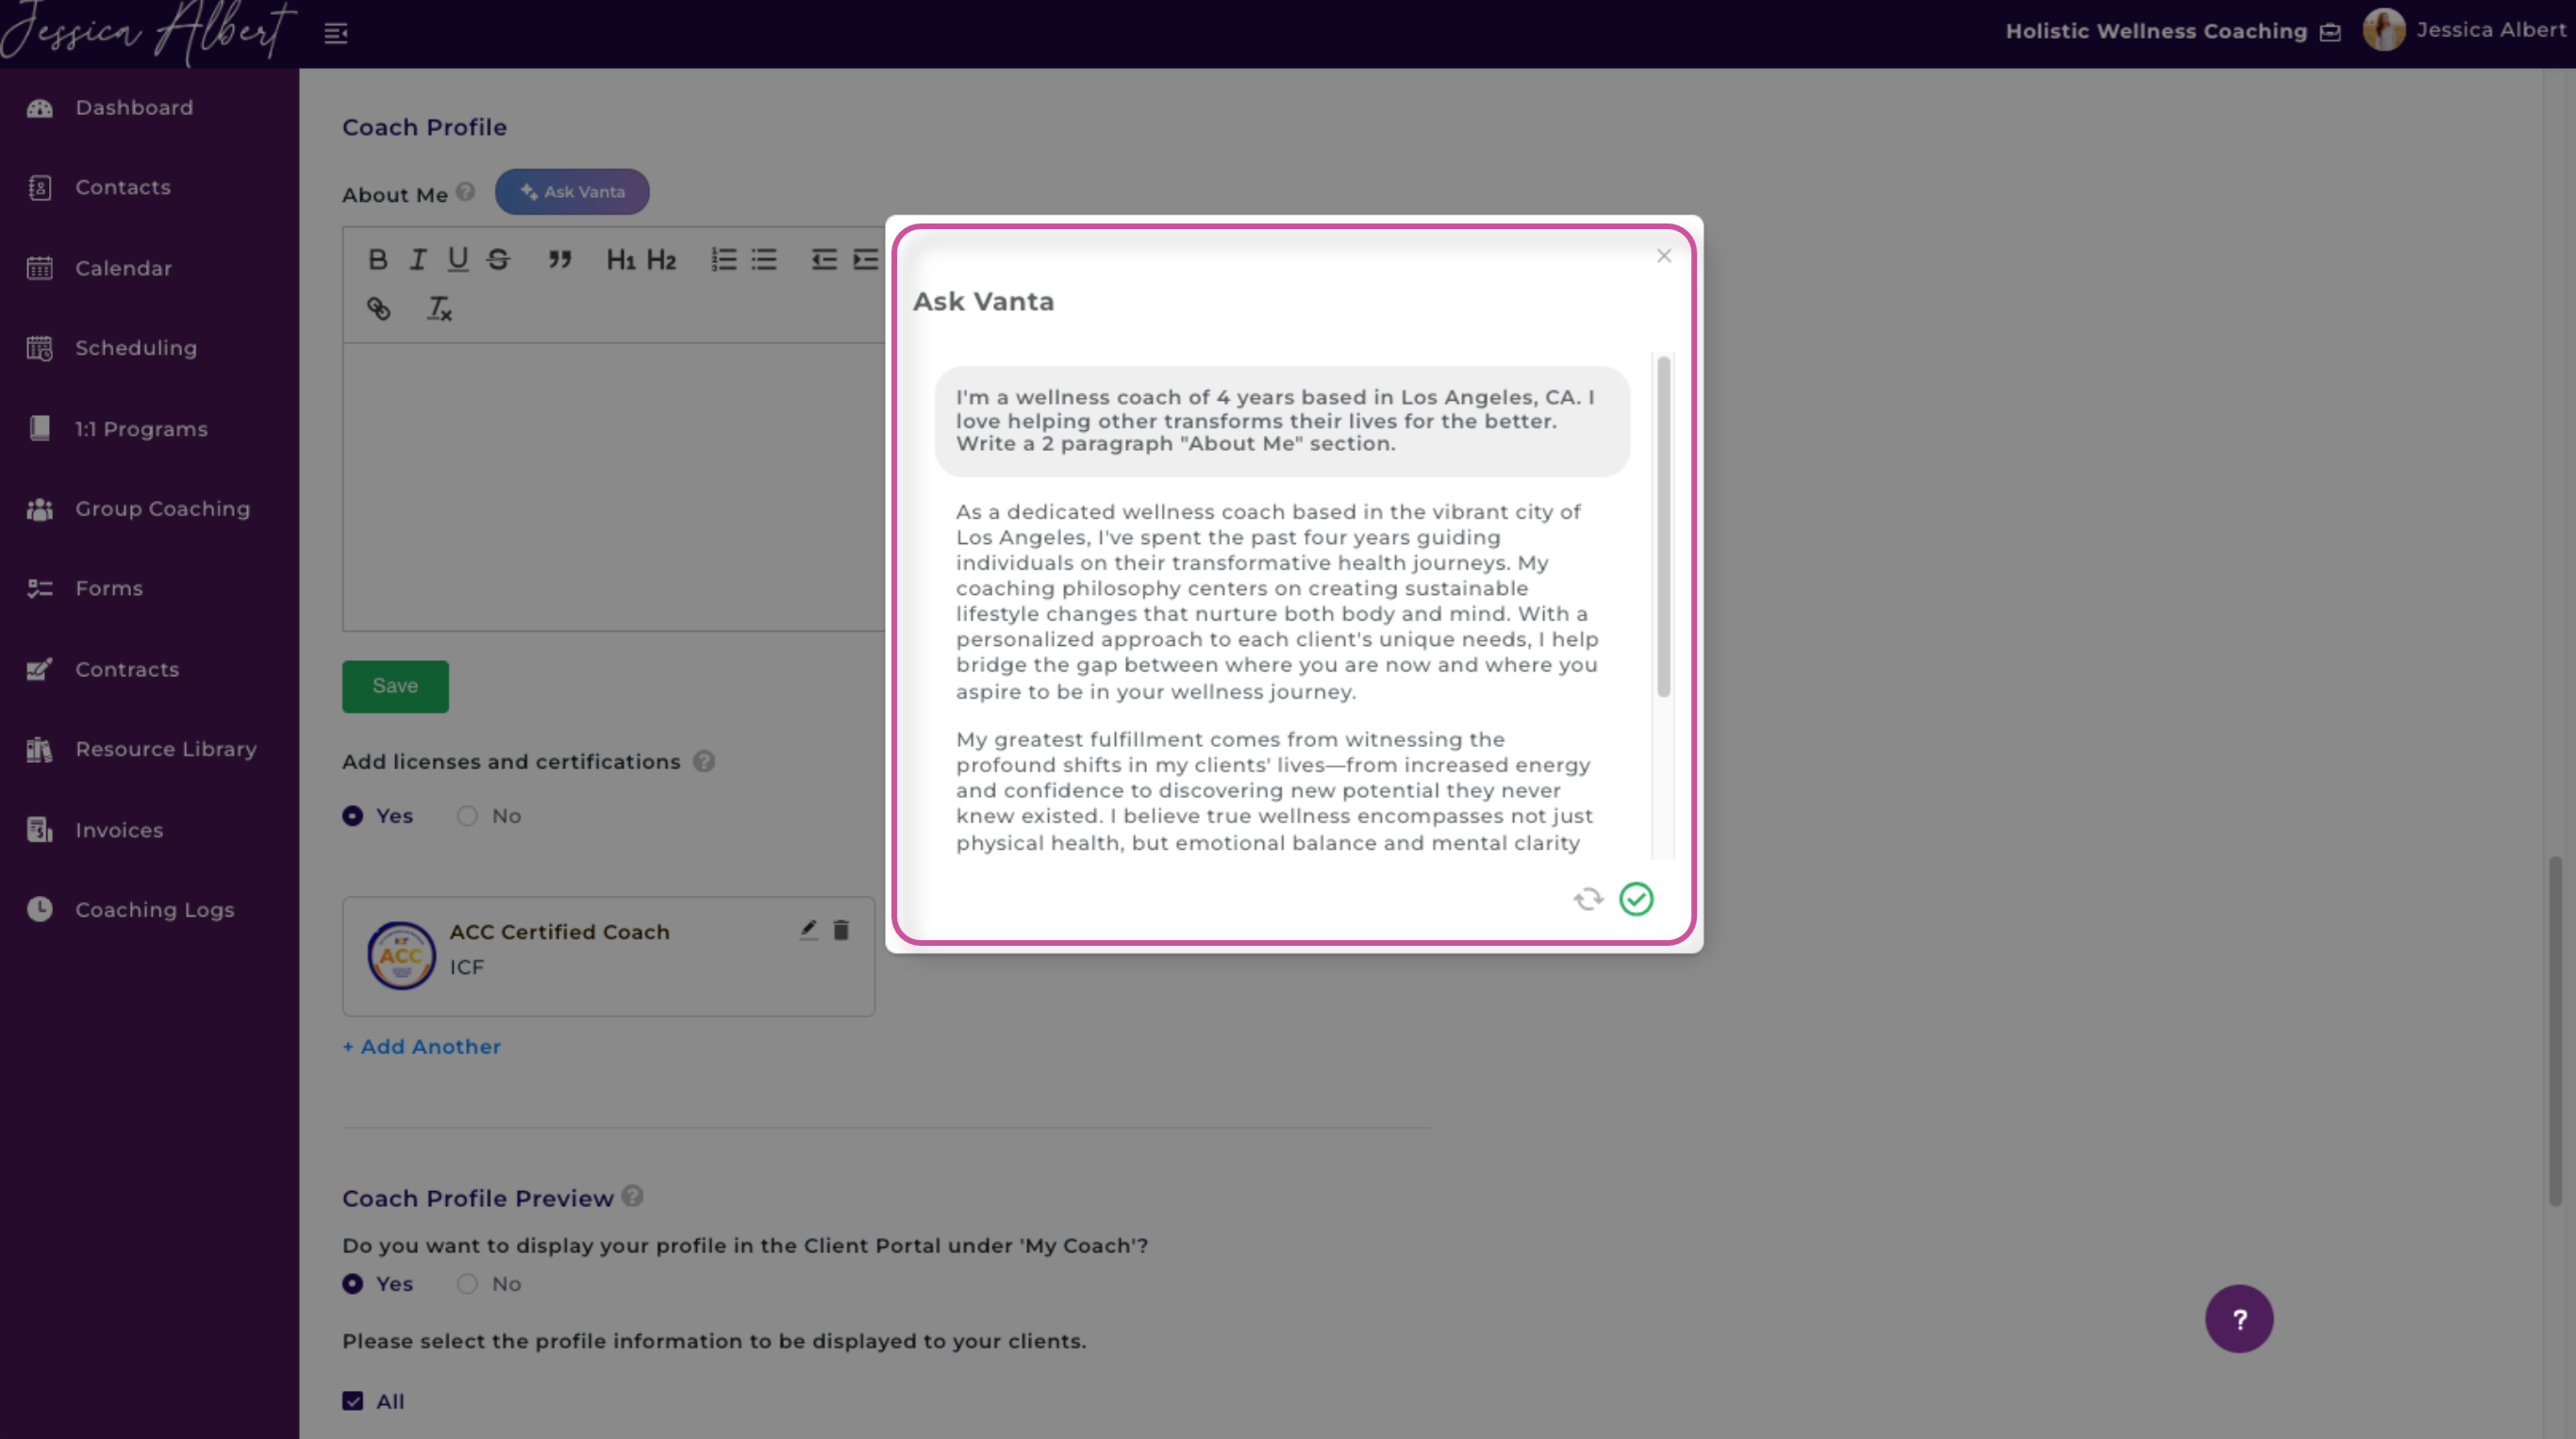
Task: Select Yes for licenses and certifications
Action: [353, 816]
